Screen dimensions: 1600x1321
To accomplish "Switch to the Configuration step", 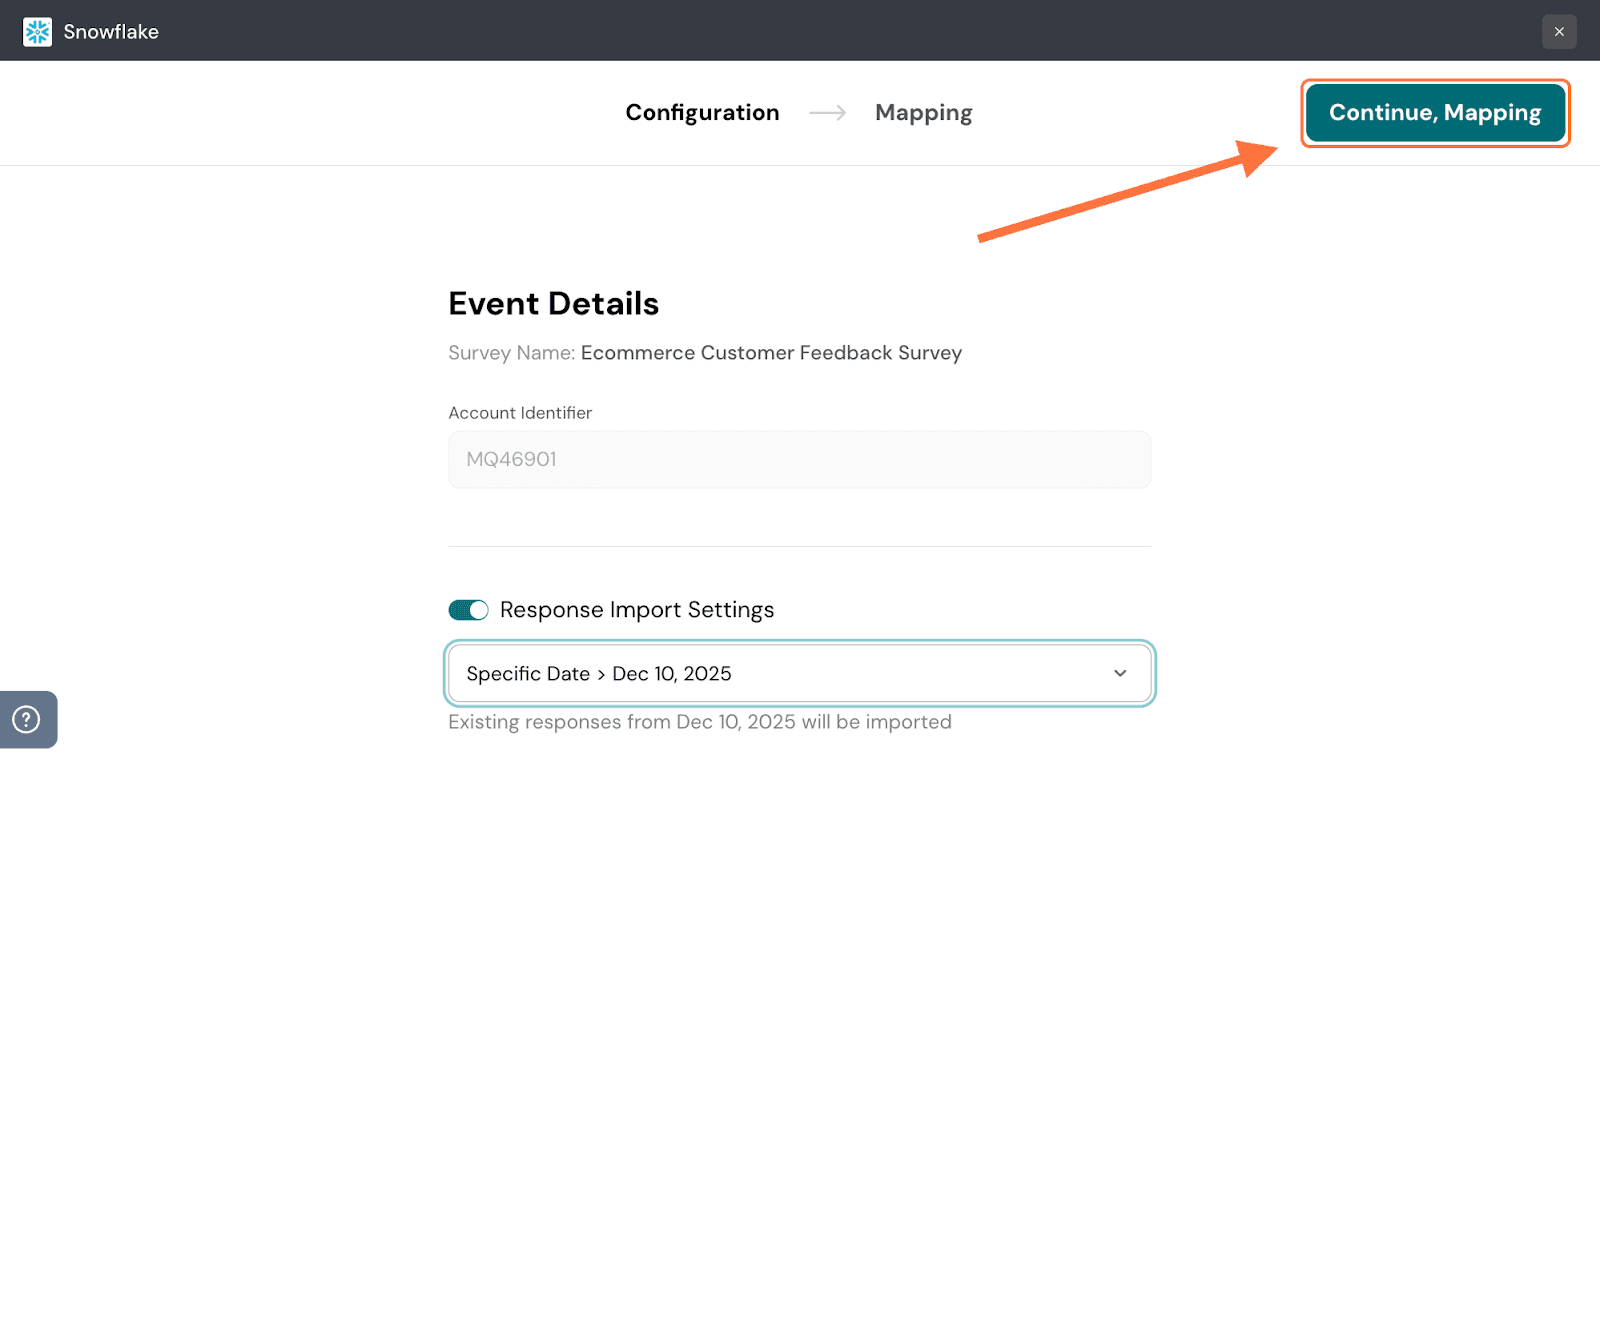I will tap(702, 113).
